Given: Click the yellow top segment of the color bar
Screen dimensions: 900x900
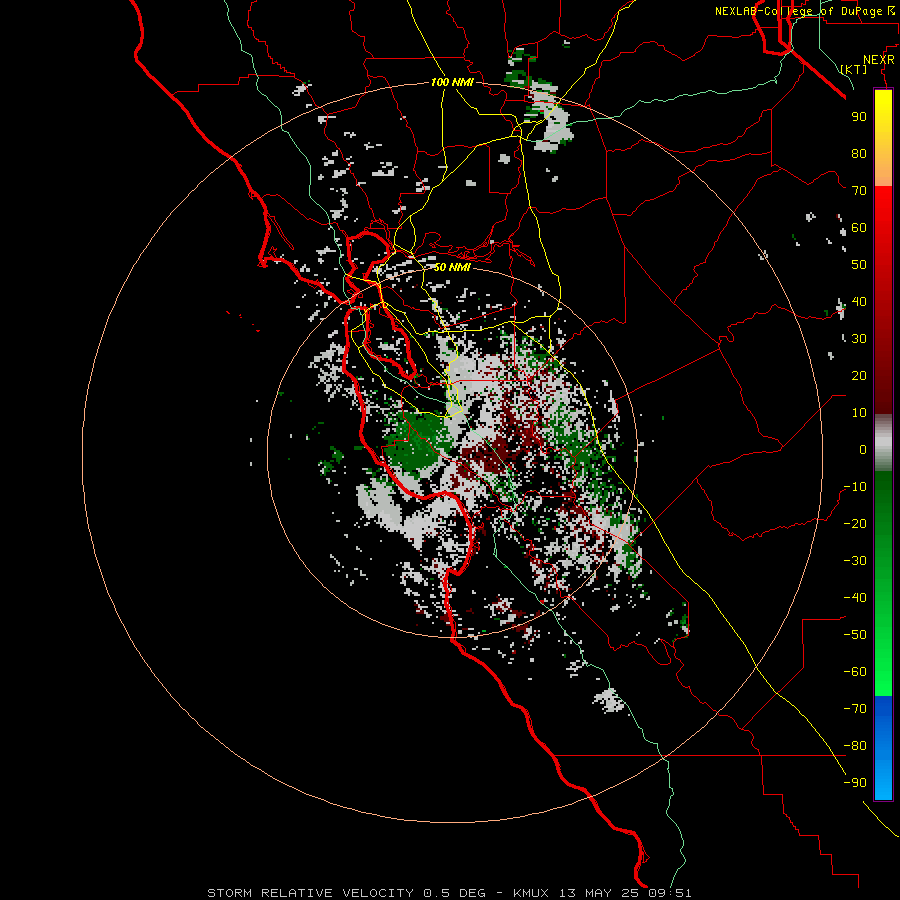Looking at the screenshot, I should pos(883,138).
